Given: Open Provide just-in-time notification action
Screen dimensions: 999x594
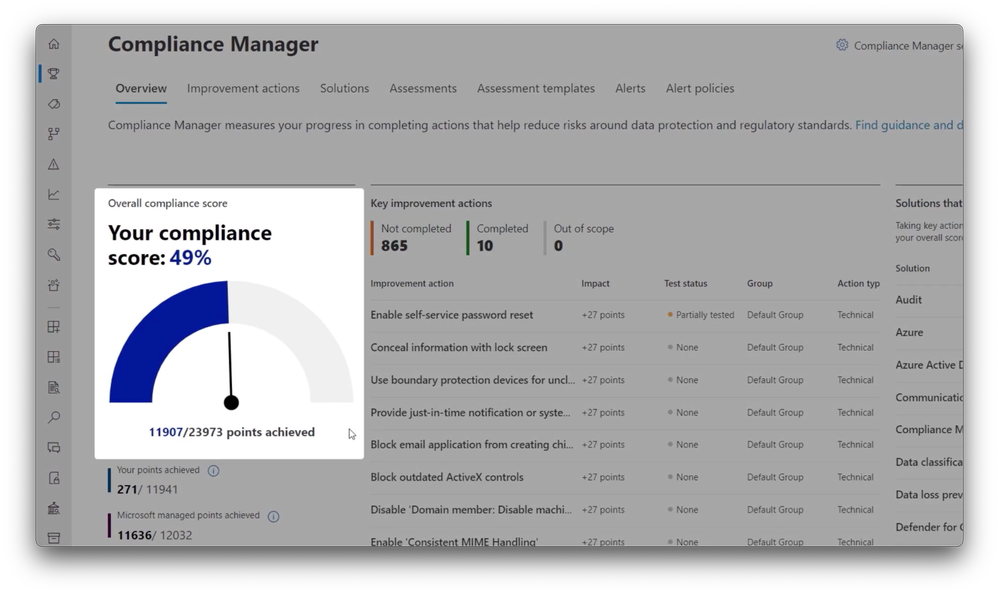Looking at the screenshot, I should pos(470,412).
